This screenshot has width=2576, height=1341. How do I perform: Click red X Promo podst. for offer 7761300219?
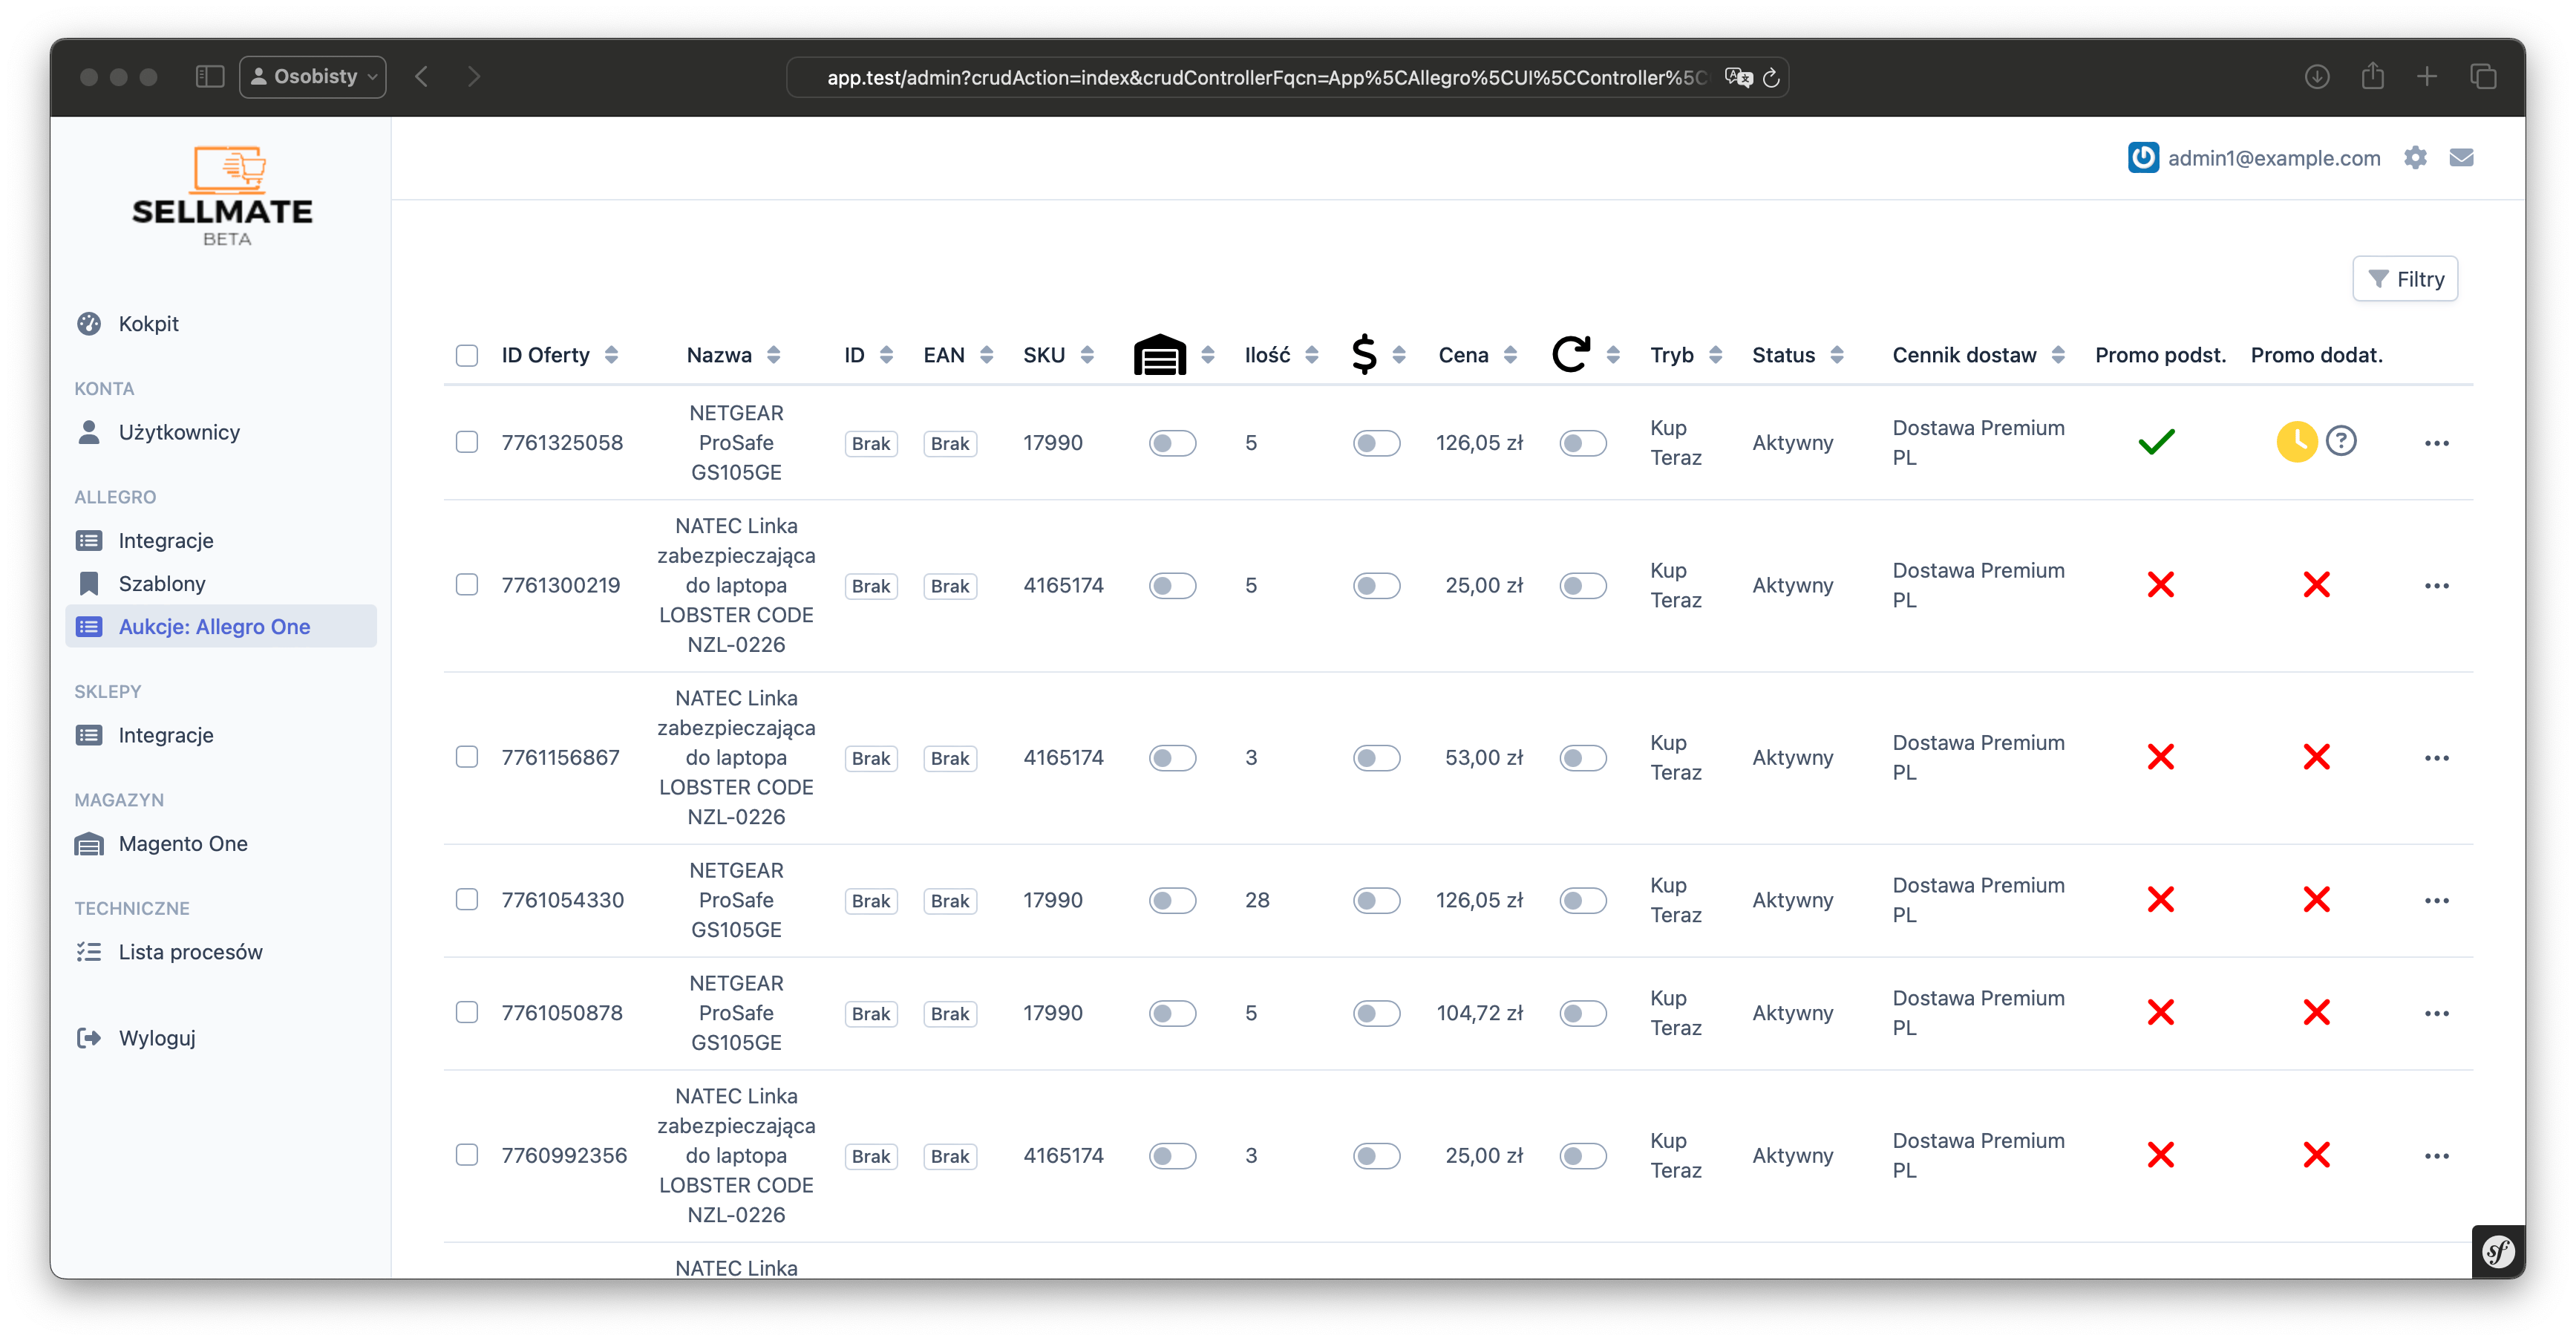point(2160,584)
